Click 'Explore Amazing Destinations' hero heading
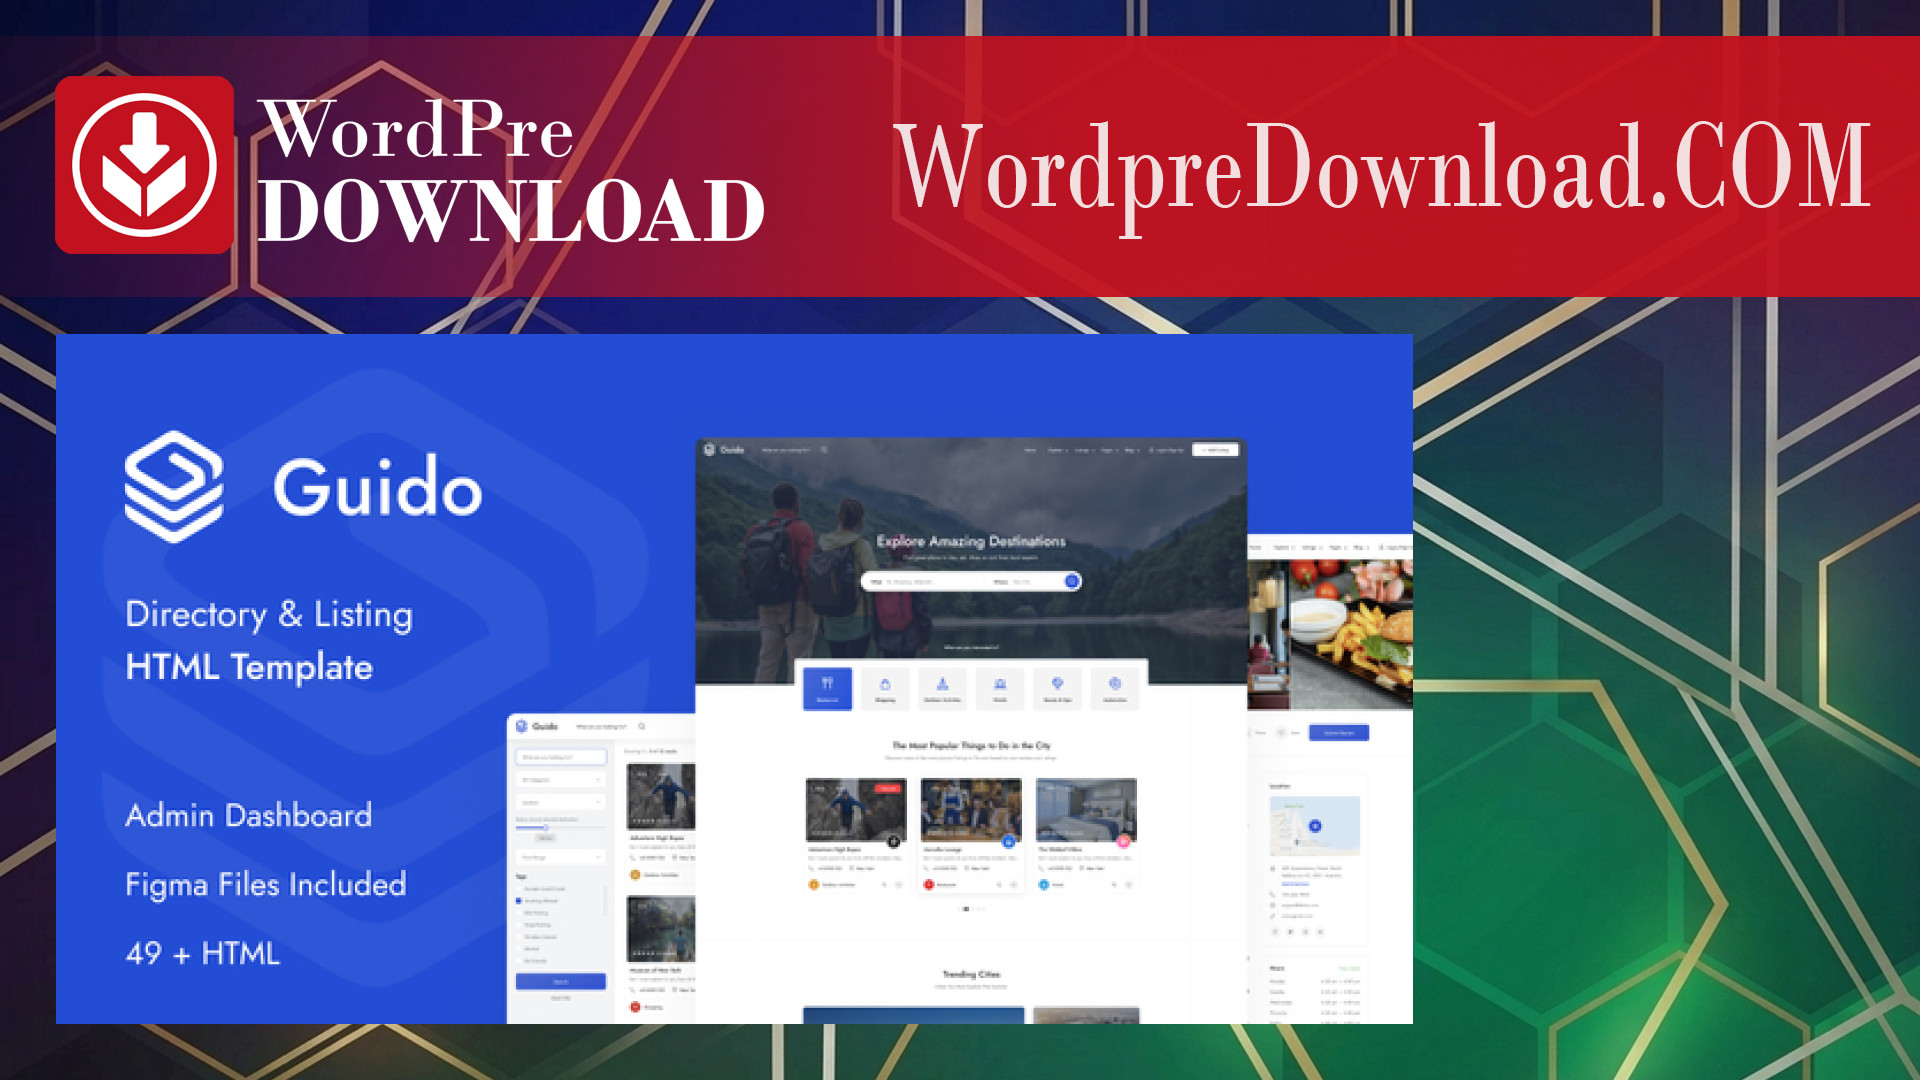This screenshot has height=1080, width=1920. pos(971,541)
